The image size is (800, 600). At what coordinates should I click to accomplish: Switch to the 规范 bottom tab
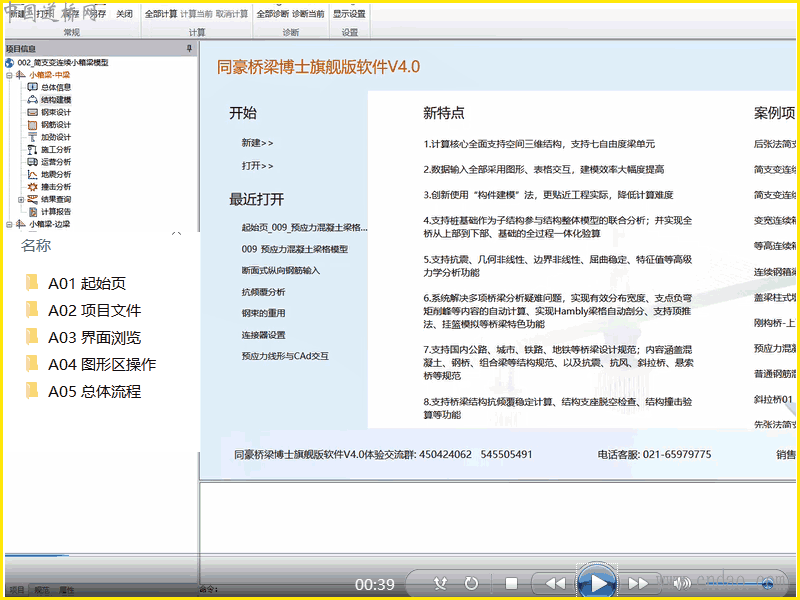coord(42,590)
